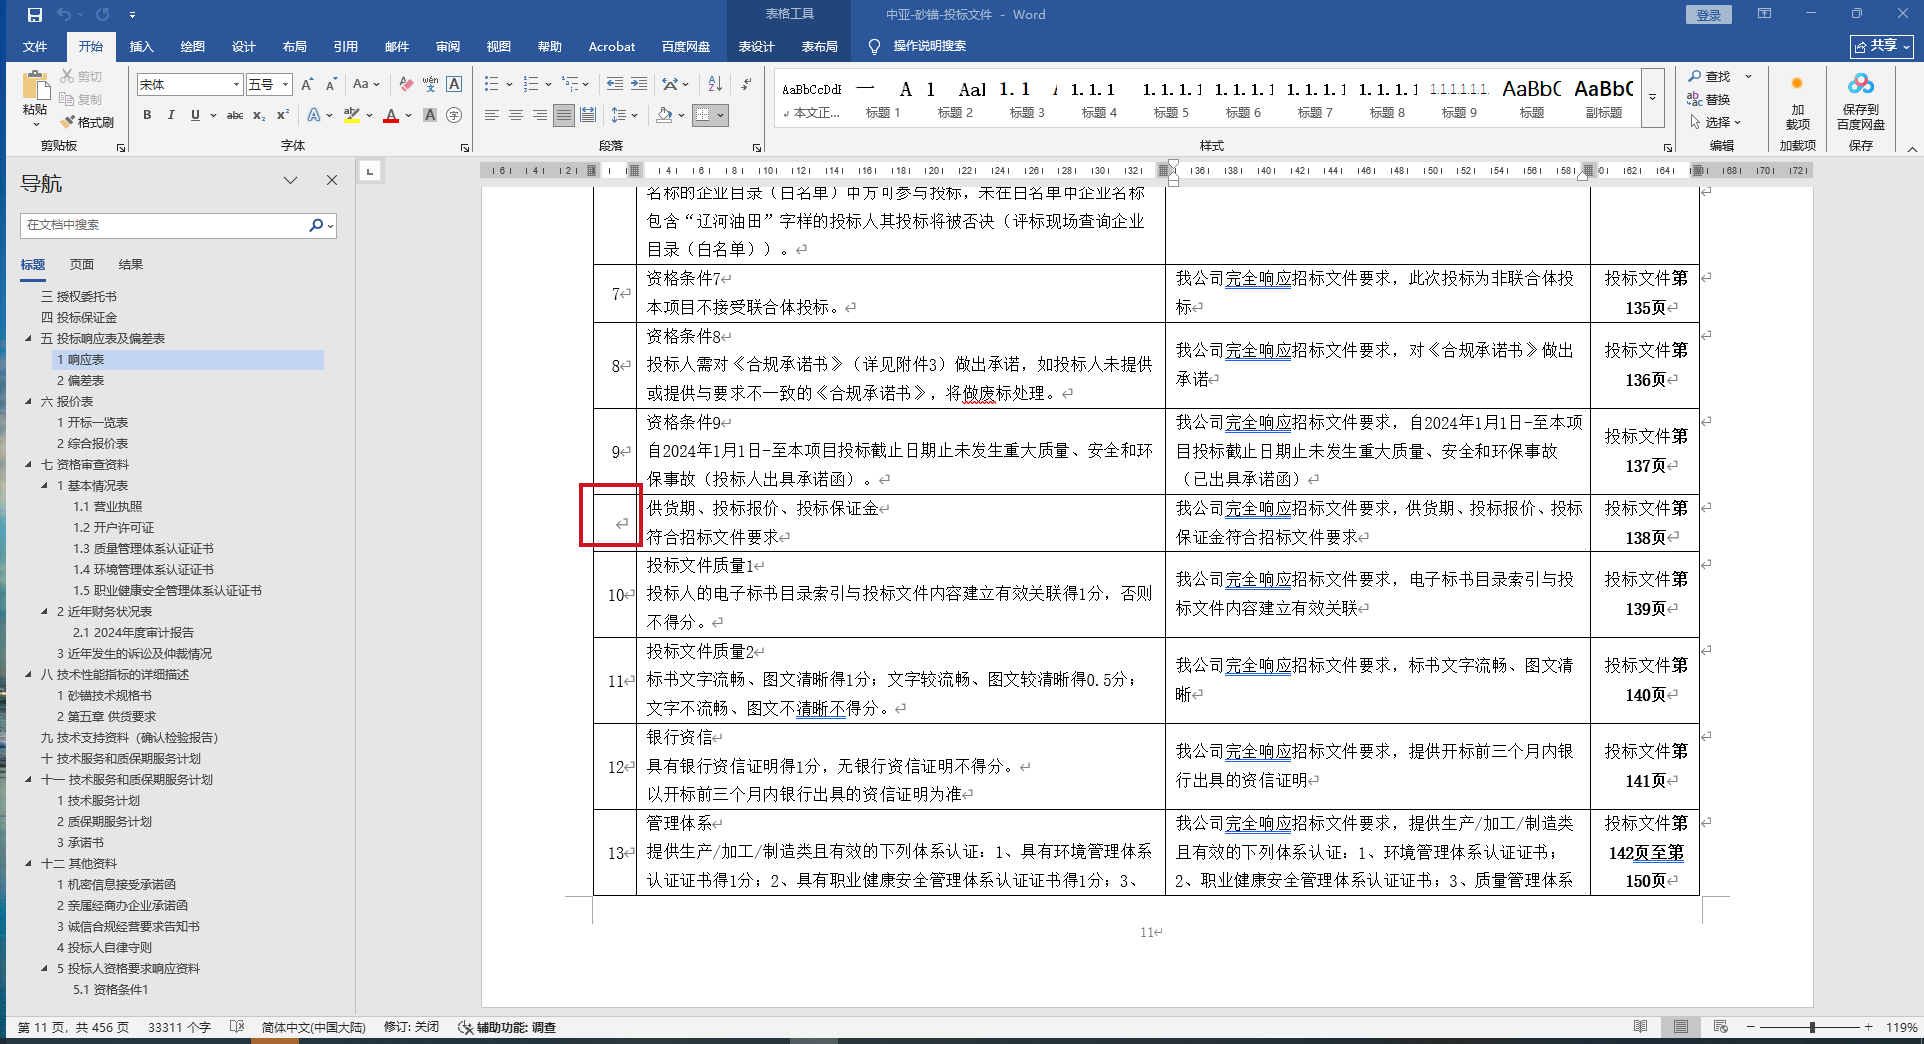Apply italic formatting

(x=171, y=116)
